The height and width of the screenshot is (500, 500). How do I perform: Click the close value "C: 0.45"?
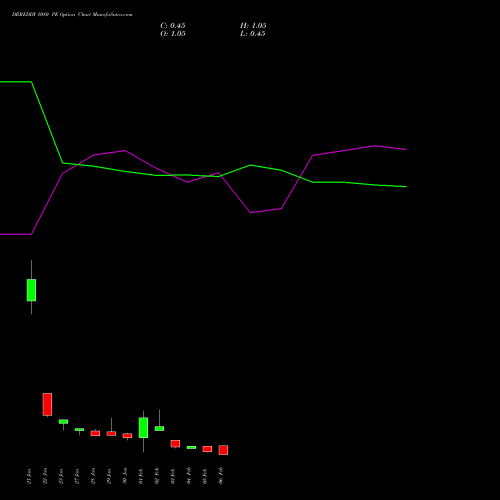173,26
